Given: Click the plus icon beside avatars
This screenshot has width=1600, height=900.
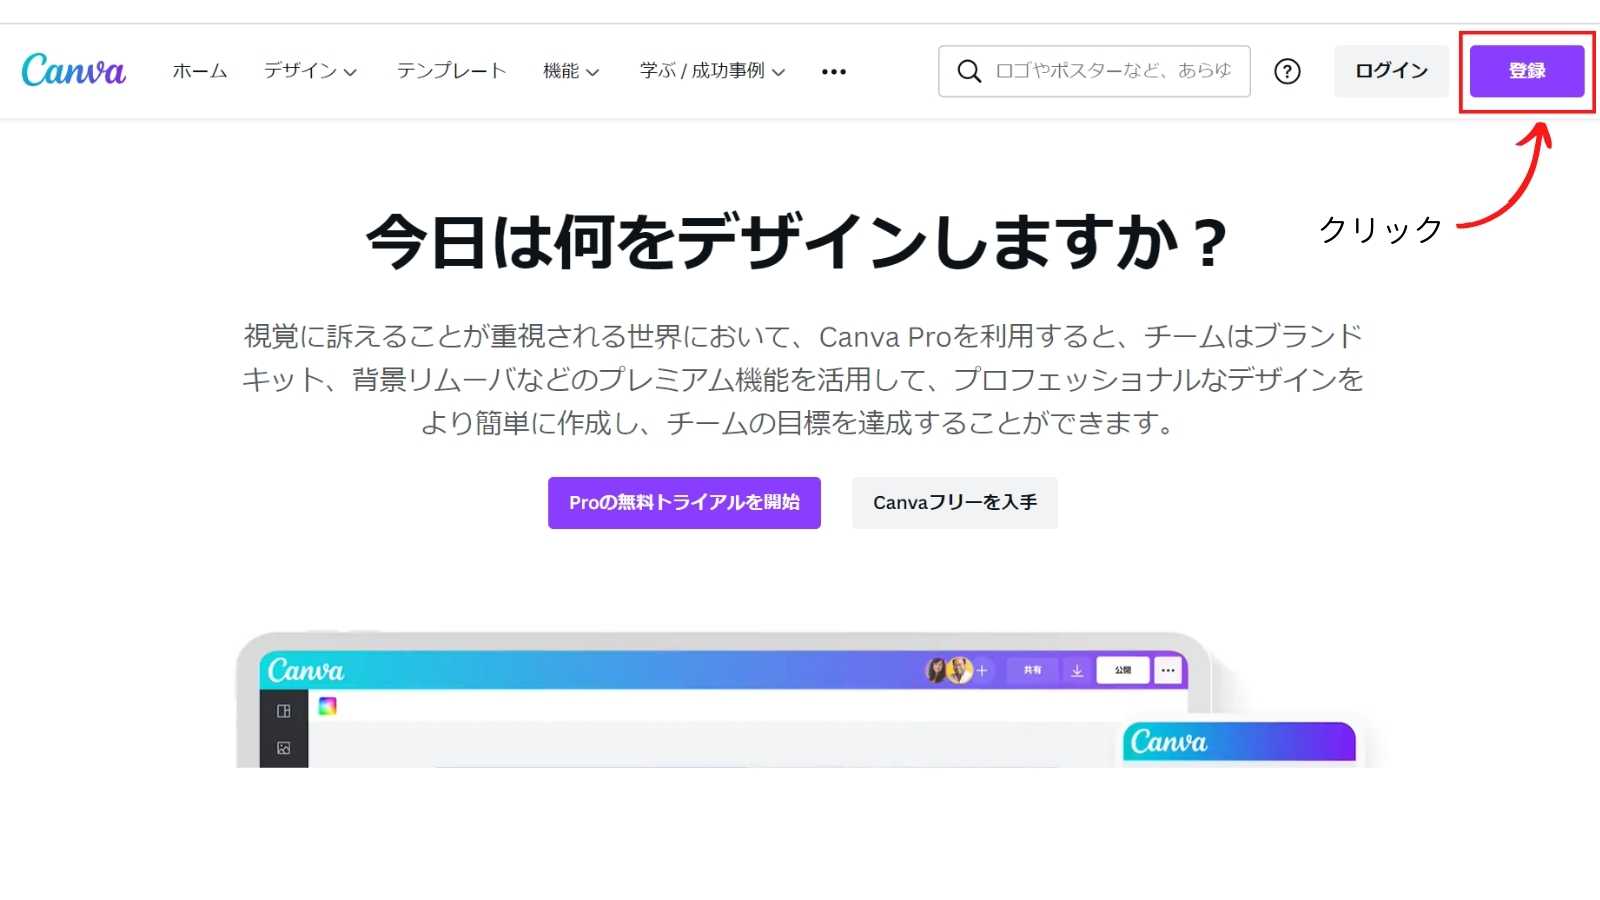Looking at the screenshot, I should click(x=982, y=671).
